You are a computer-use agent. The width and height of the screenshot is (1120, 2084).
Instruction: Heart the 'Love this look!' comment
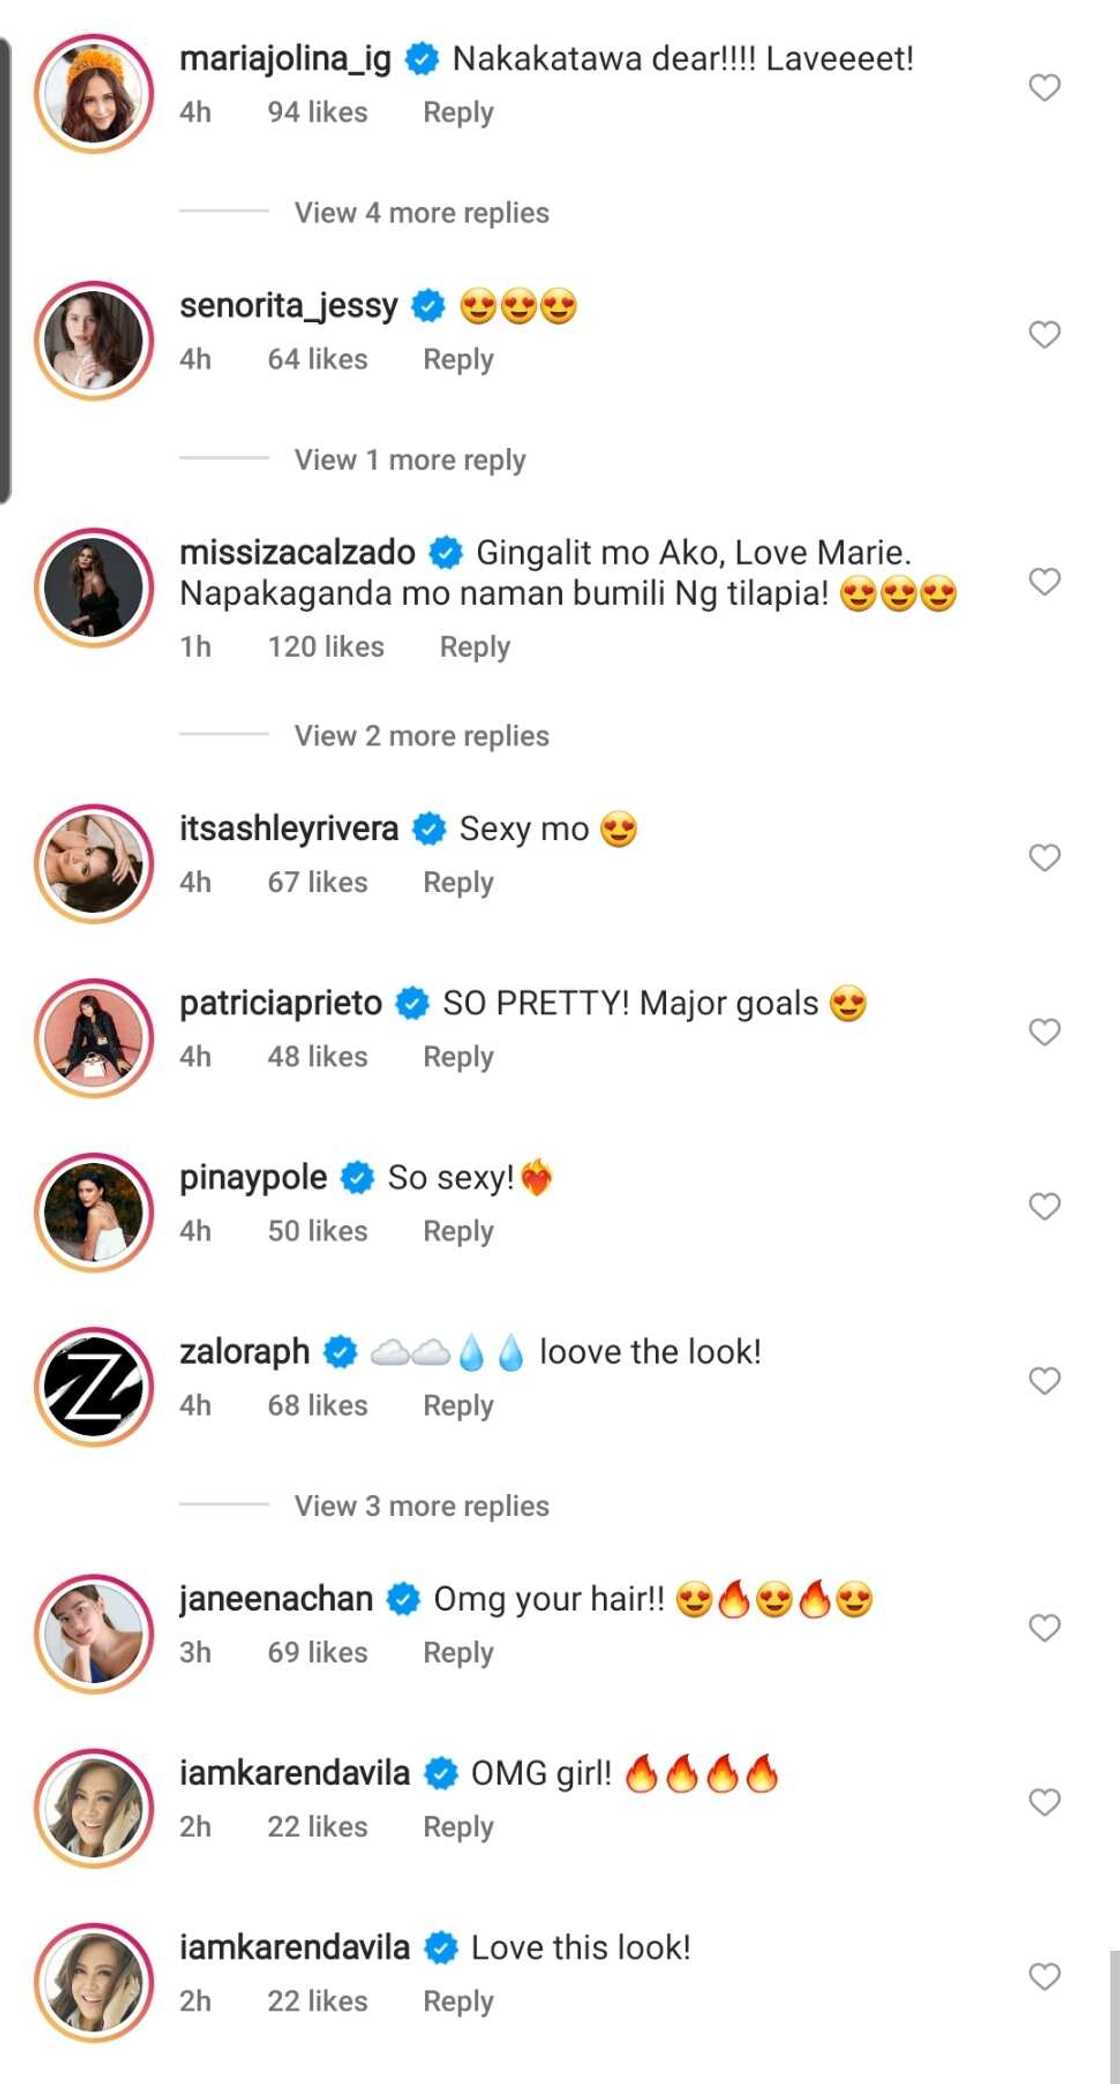[1044, 1976]
